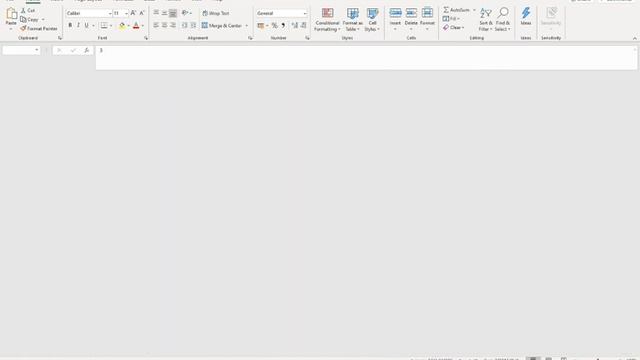The width and height of the screenshot is (640, 360).
Task: Copy the selection using the Copy button
Action: [29, 19]
